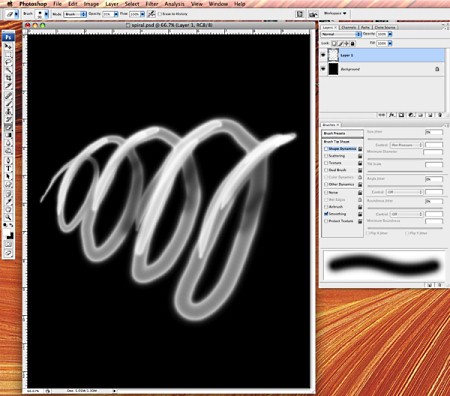Image resolution: width=450 pixels, height=396 pixels.
Task: Open the Workspace dropdown
Action: (335, 13)
